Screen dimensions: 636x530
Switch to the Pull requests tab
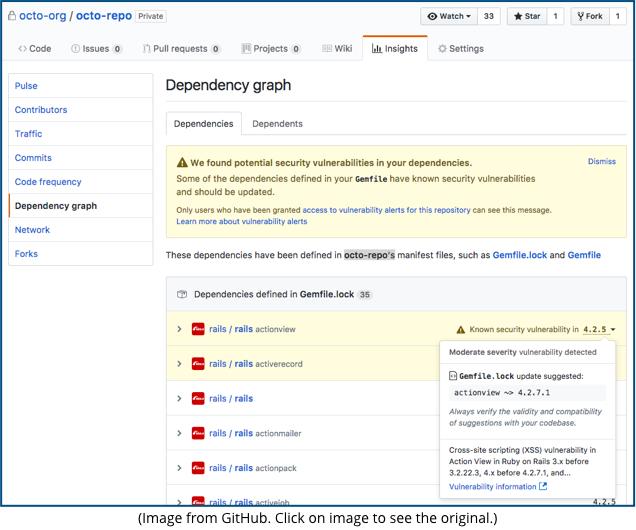point(181,49)
